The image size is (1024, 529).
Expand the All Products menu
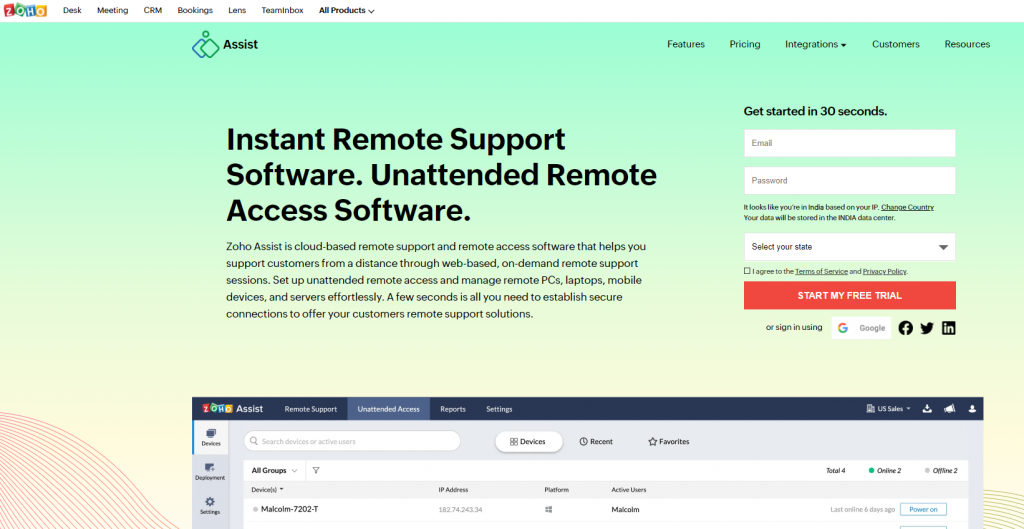pyautogui.click(x=347, y=10)
